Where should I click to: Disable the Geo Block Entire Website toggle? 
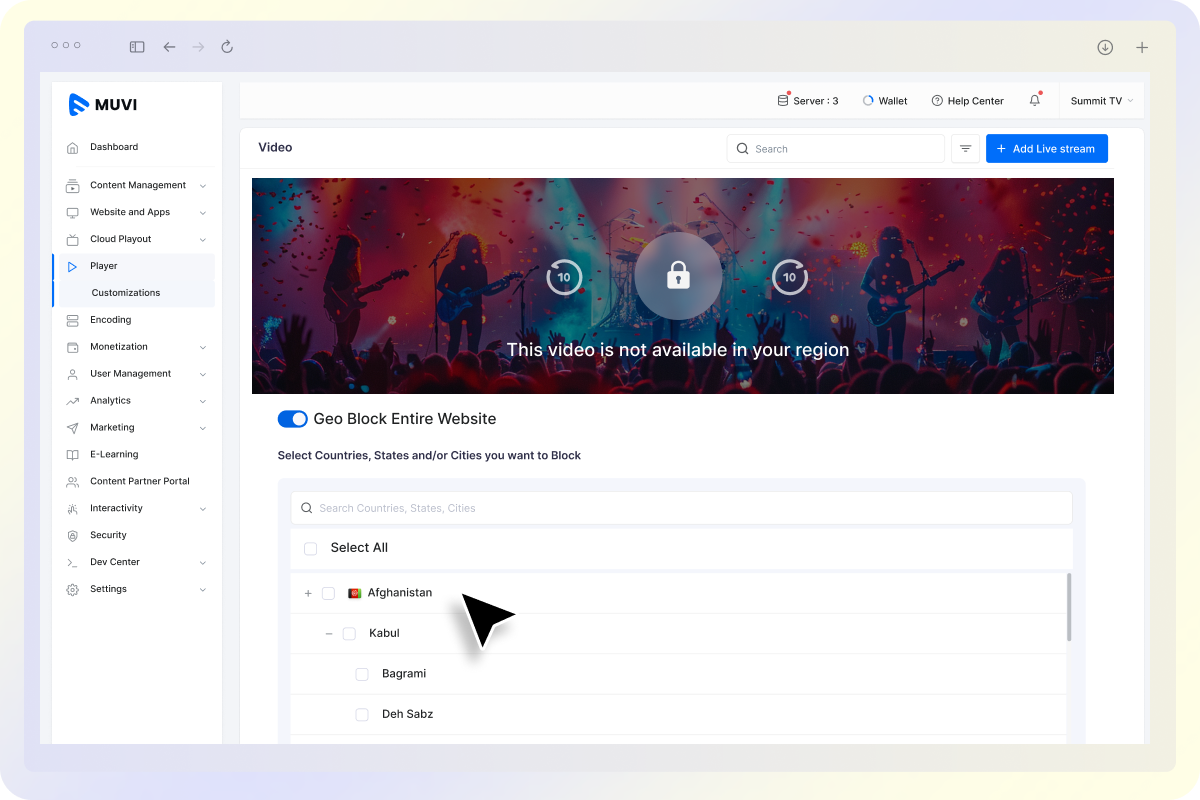[292, 419]
